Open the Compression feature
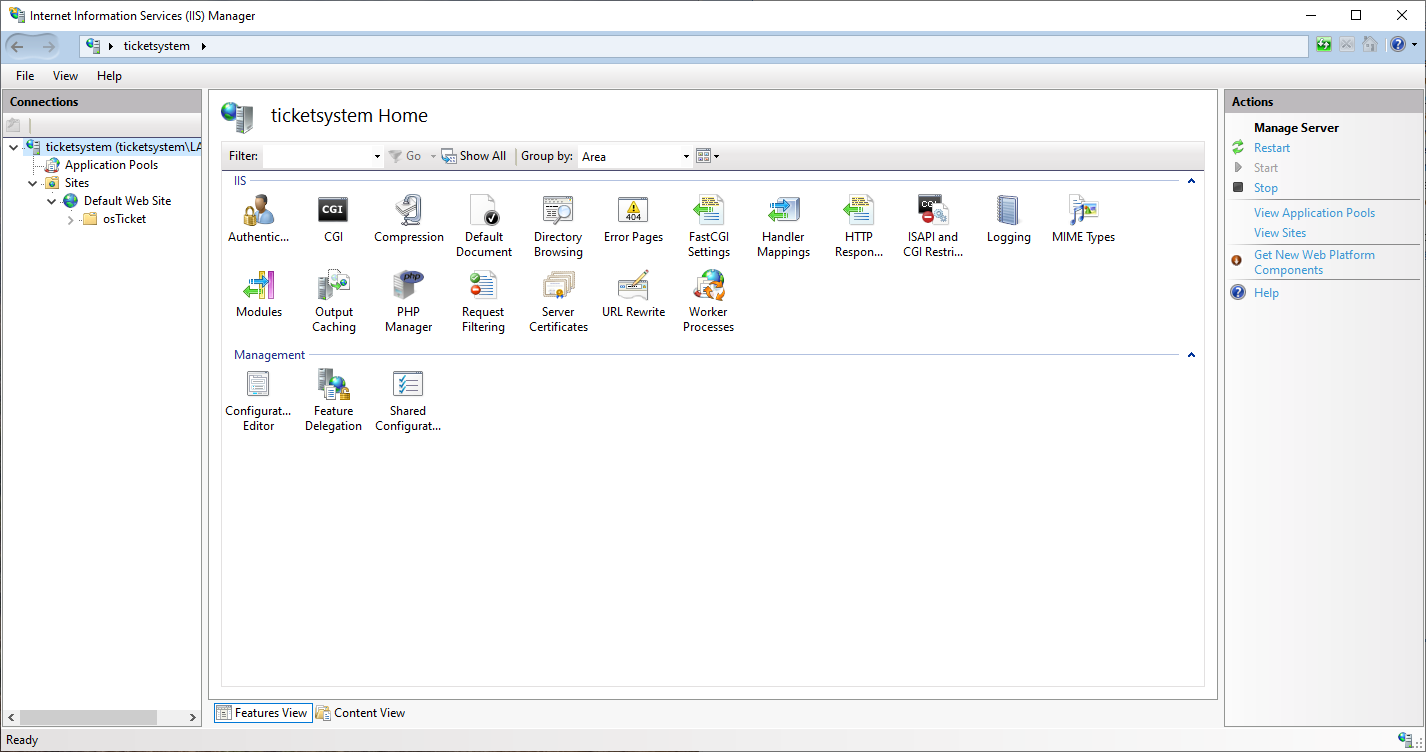 pos(409,220)
